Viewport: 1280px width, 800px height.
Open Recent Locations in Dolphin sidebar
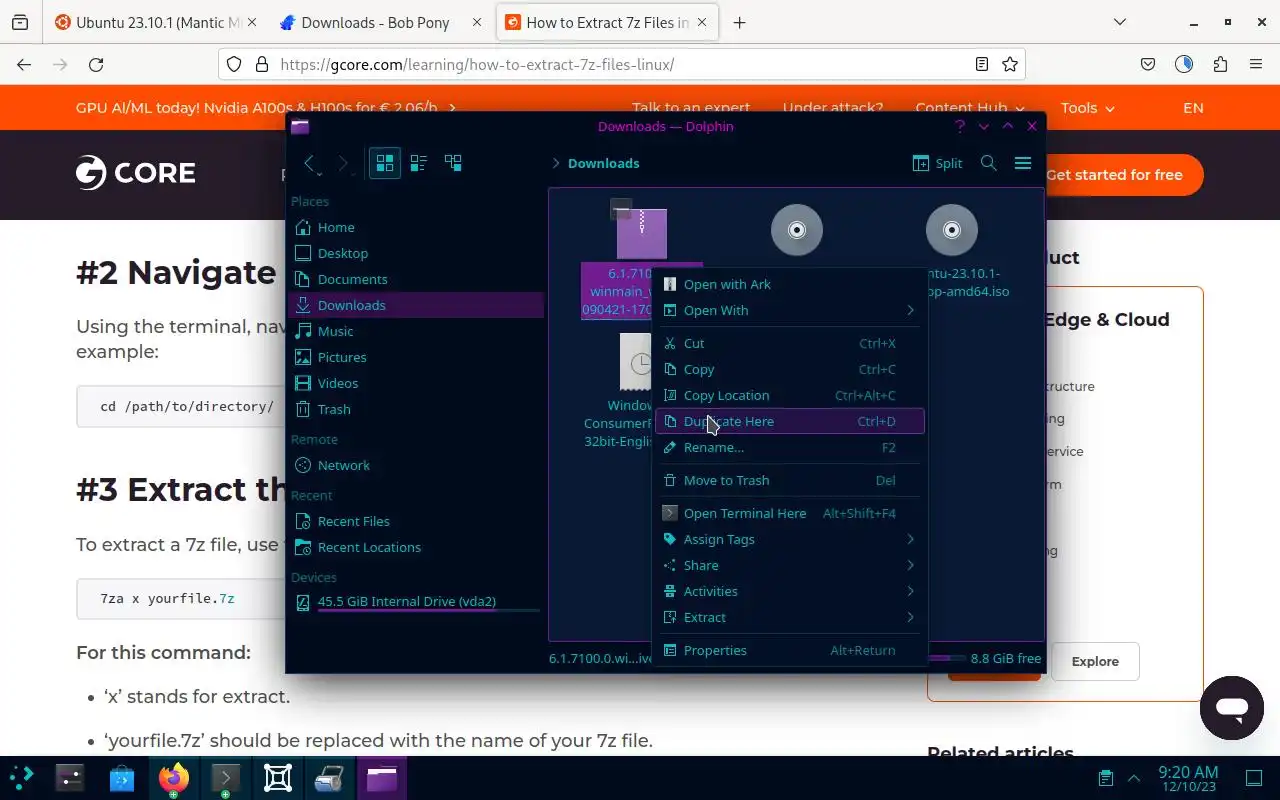pos(416,547)
